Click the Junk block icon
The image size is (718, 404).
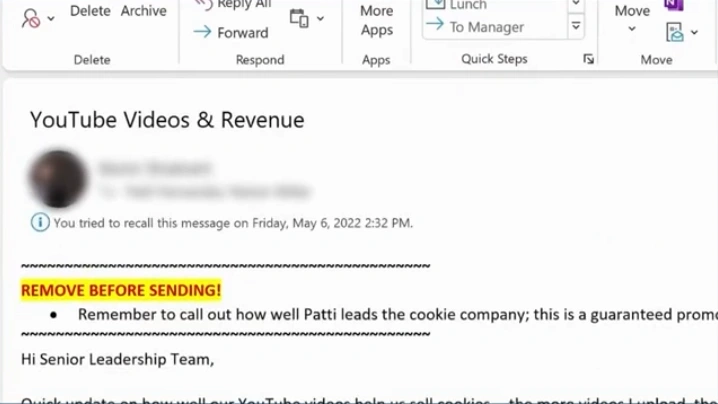pos(30,17)
